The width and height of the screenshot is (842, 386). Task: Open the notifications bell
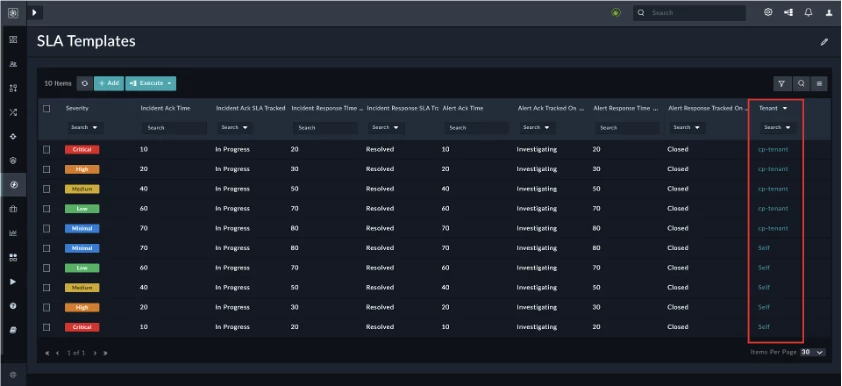click(x=808, y=12)
